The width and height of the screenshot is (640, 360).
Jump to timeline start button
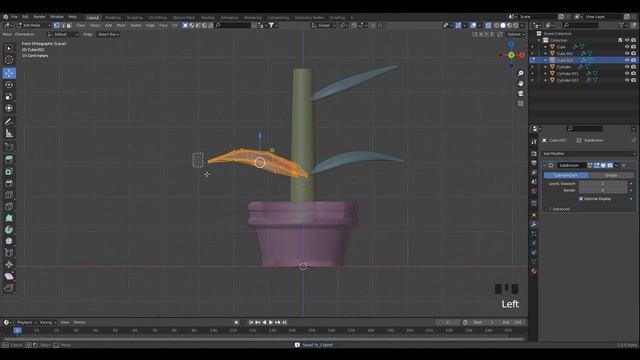click(x=251, y=322)
